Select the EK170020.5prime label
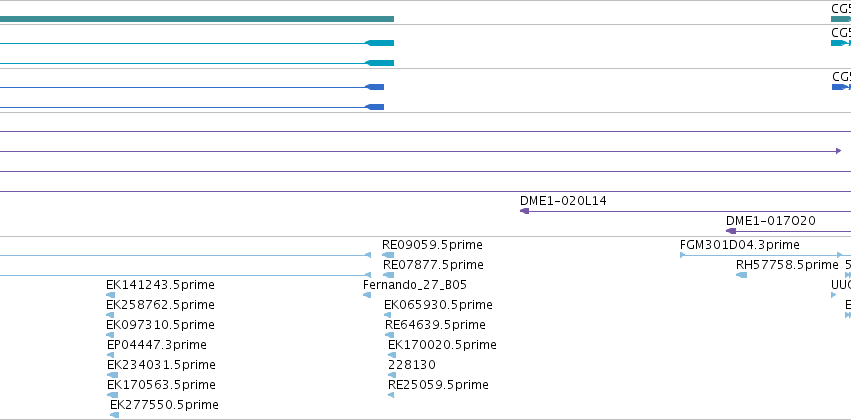 click(442, 345)
